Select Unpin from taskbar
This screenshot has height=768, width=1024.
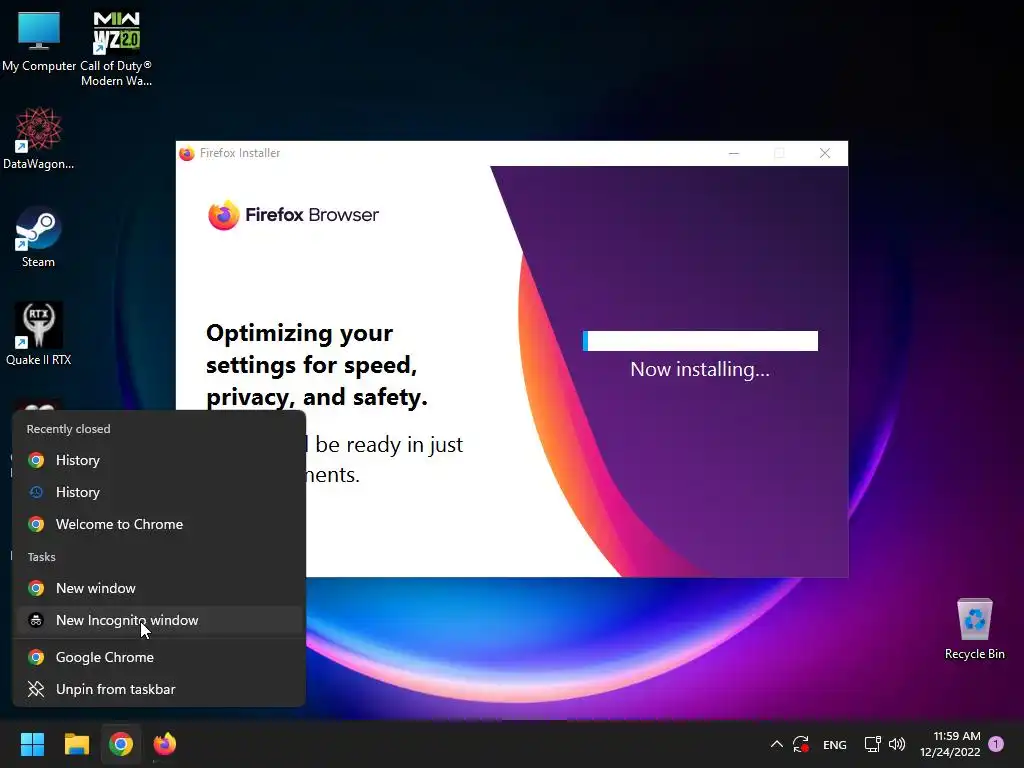[159, 690]
